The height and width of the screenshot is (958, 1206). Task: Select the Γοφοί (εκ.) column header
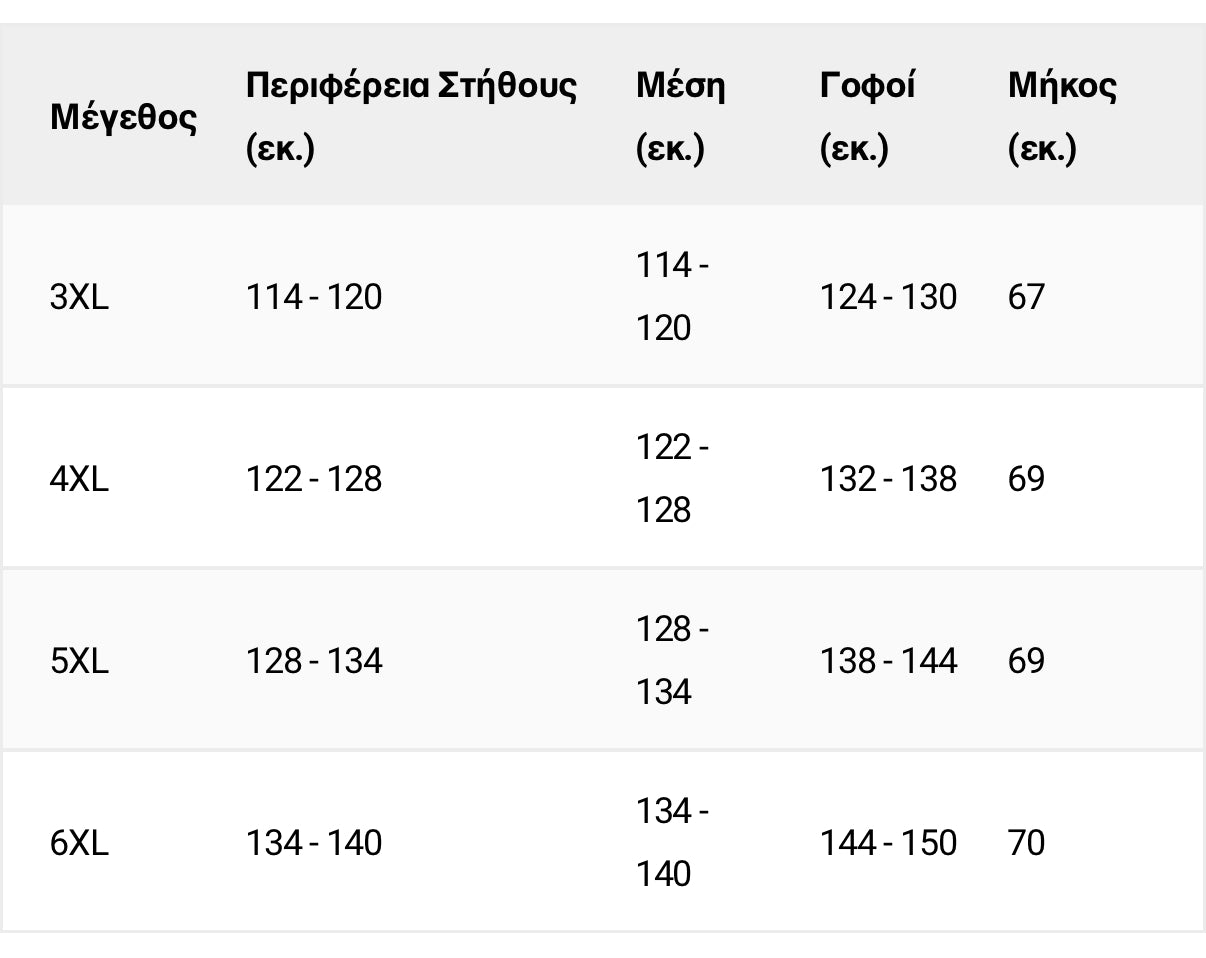(x=867, y=118)
